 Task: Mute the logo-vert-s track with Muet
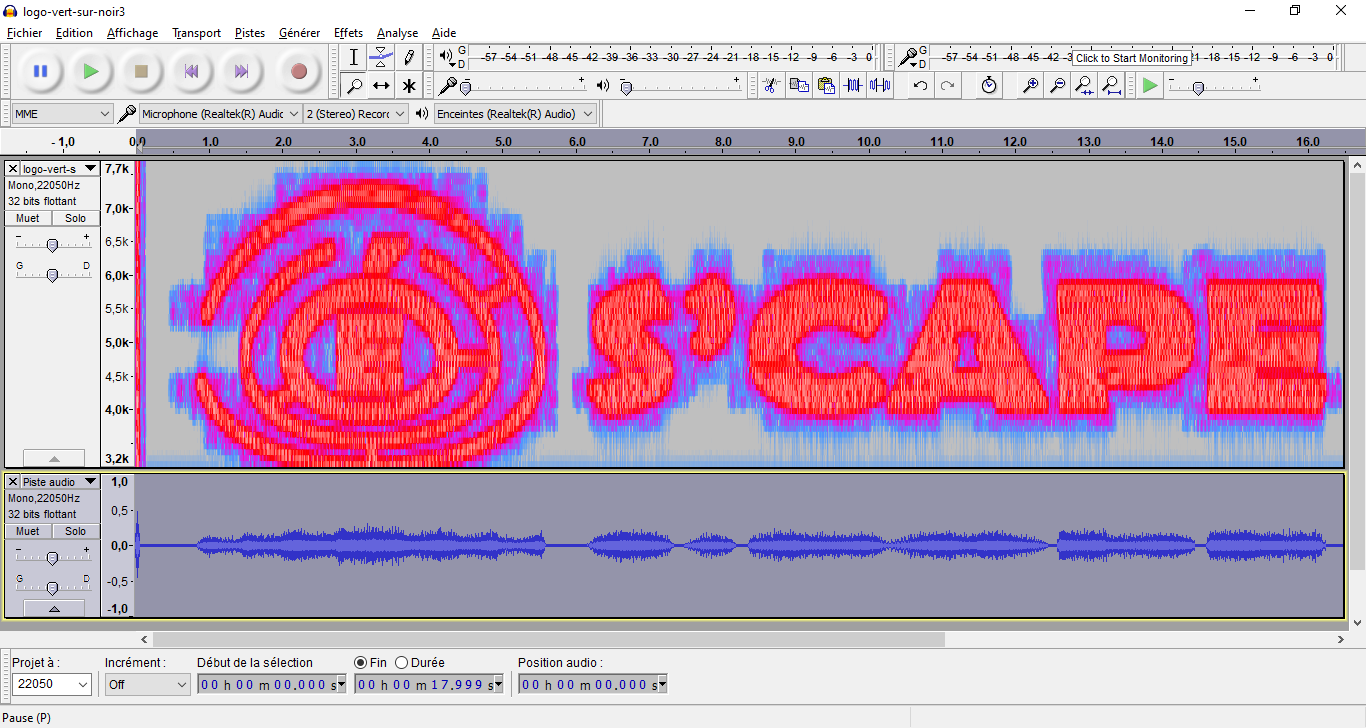[x=28, y=218]
